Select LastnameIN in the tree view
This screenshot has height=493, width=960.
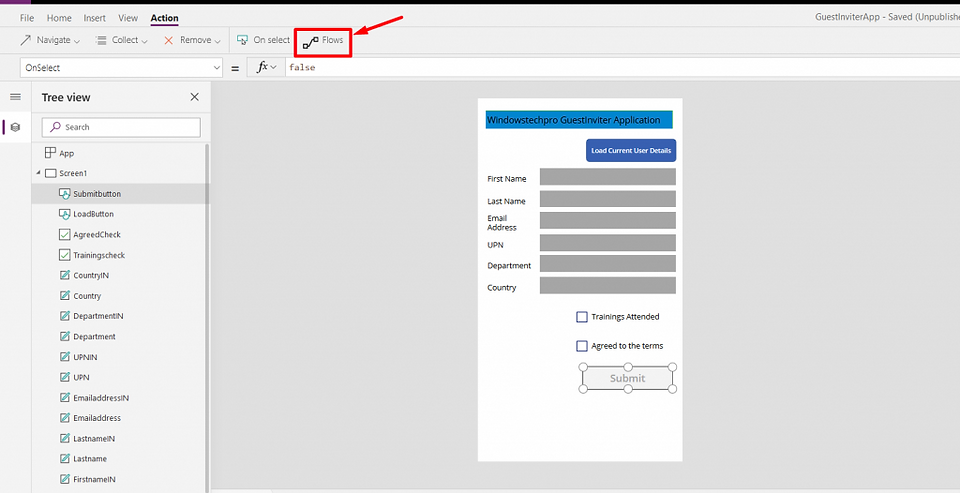coord(94,438)
